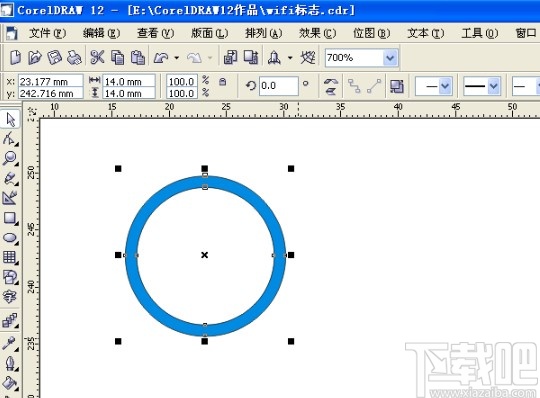Open the 700% zoom level dropdown
Image resolution: width=540 pixels, height=398 pixels.
coord(390,57)
